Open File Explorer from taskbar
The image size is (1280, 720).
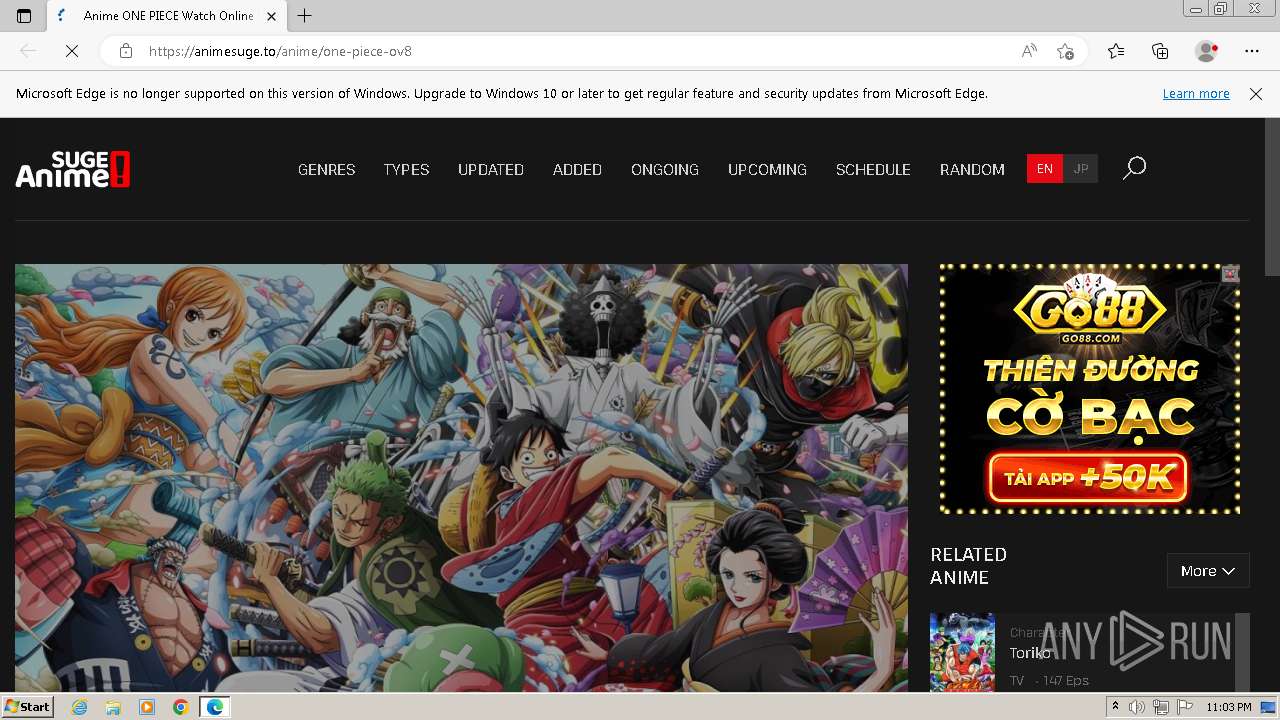coord(113,707)
